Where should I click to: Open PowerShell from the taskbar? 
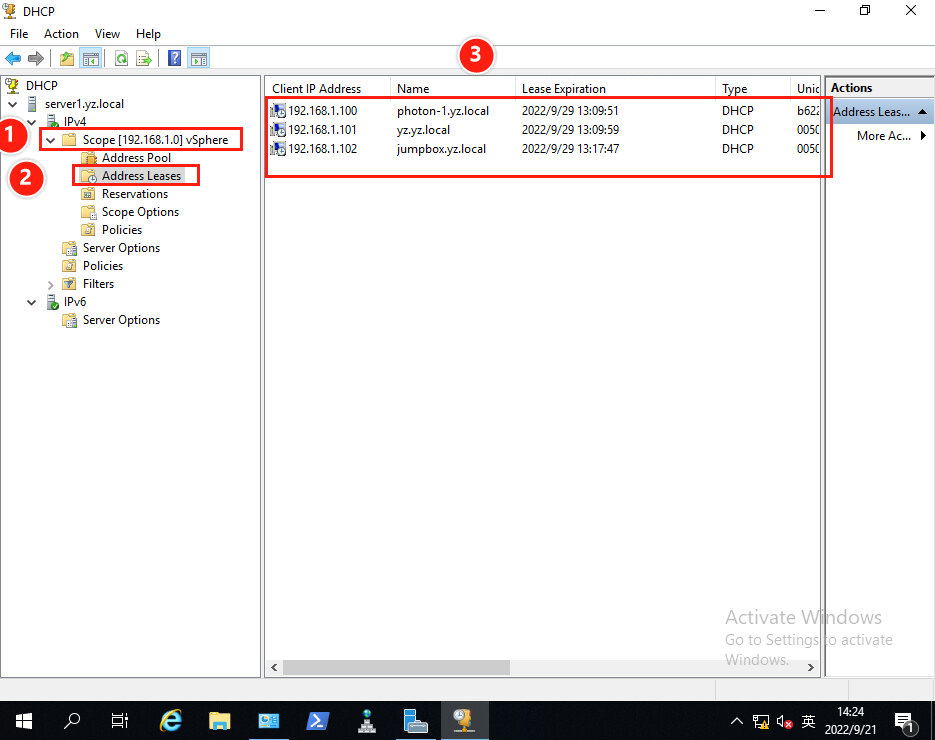point(318,720)
